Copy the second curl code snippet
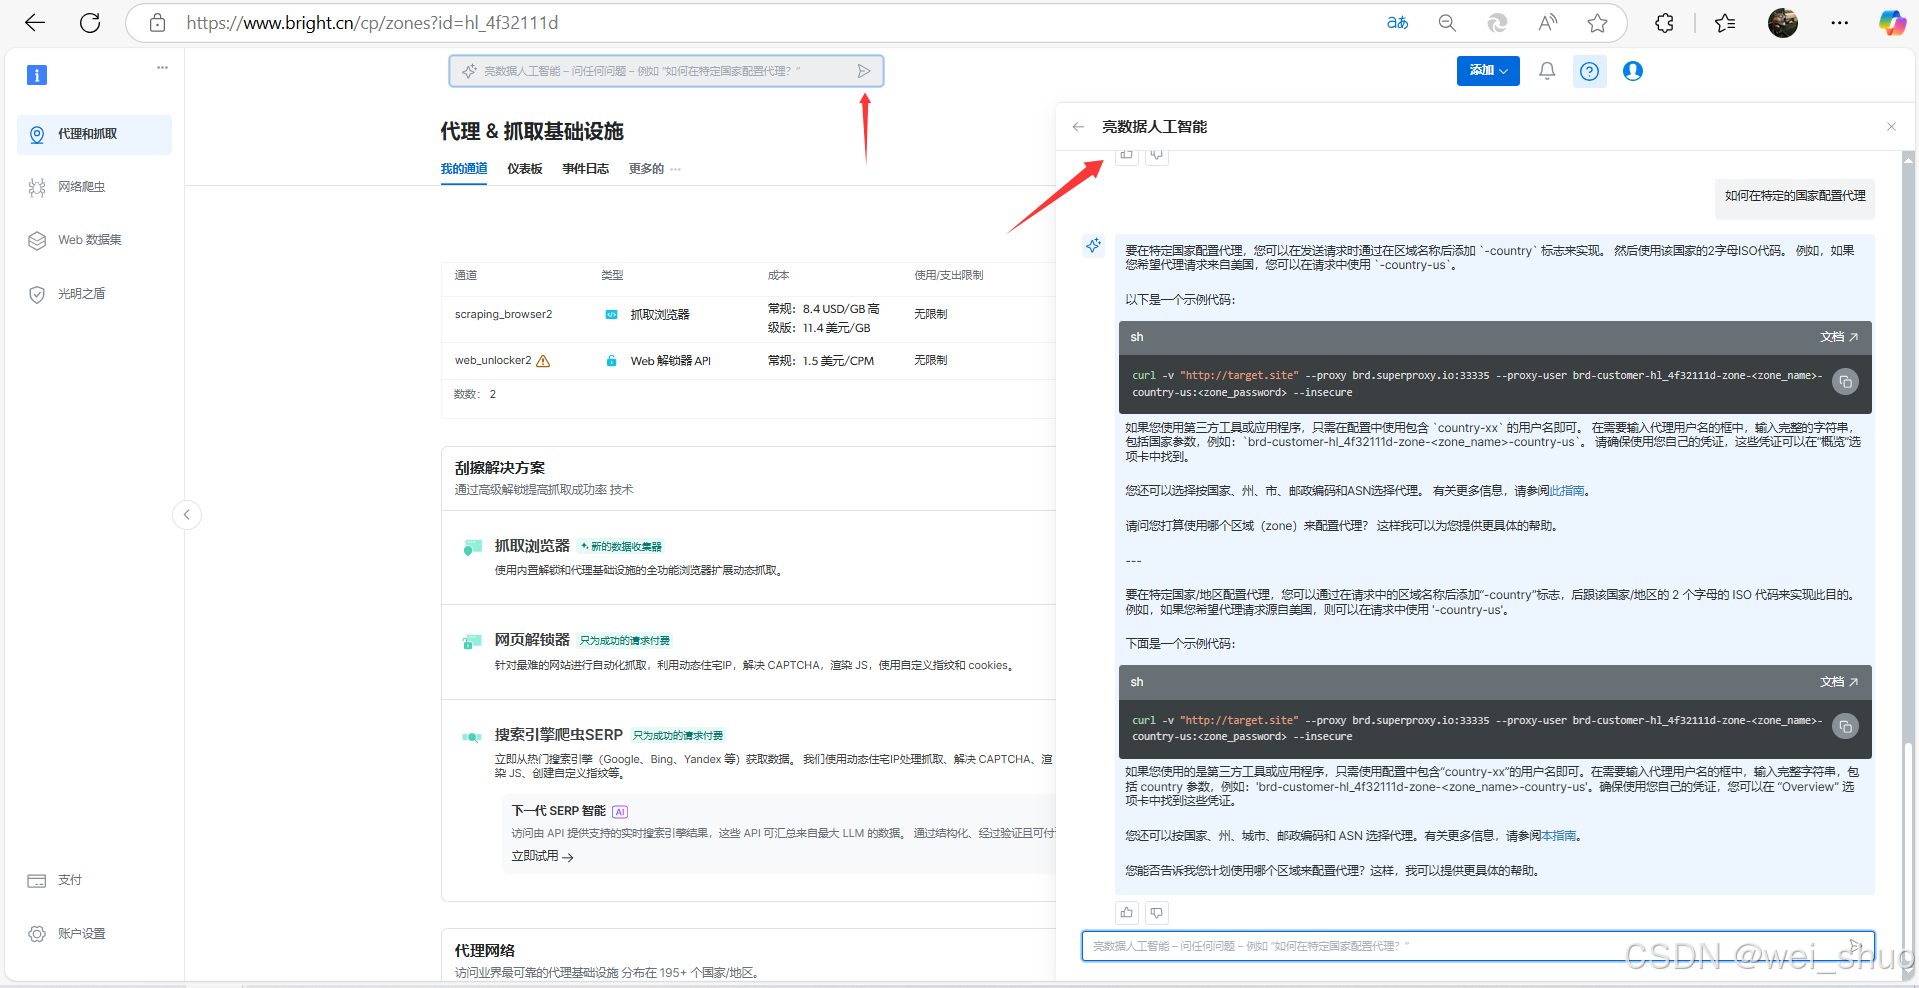Viewport: 1919px width, 988px height. coord(1845,727)
